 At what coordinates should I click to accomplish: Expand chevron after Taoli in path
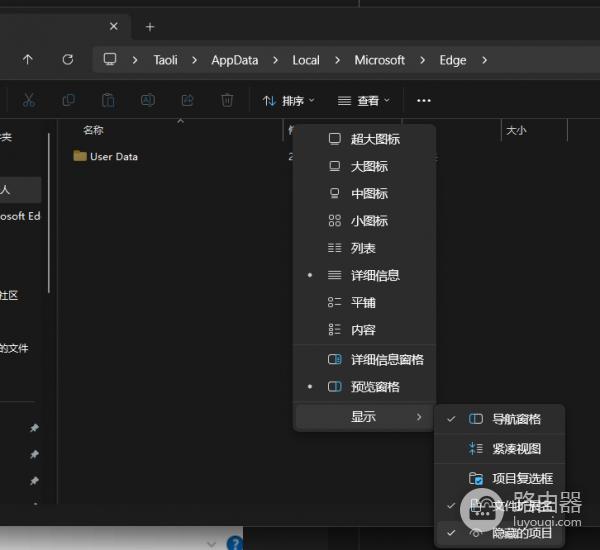click(194, 60)
